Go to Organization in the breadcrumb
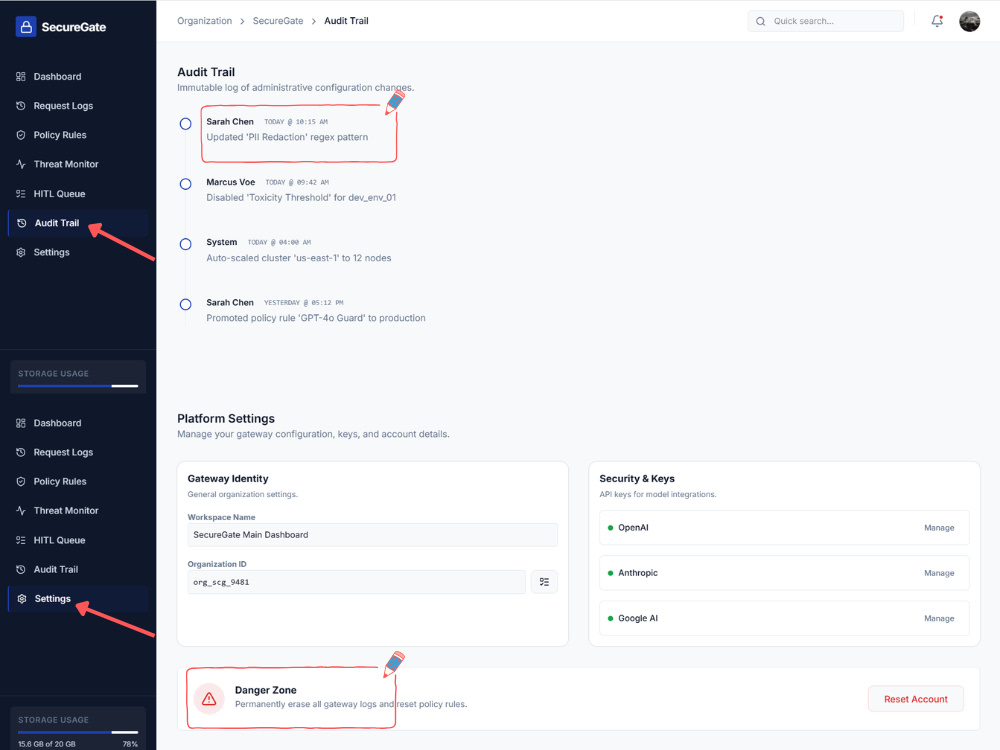 click(205, 21)
